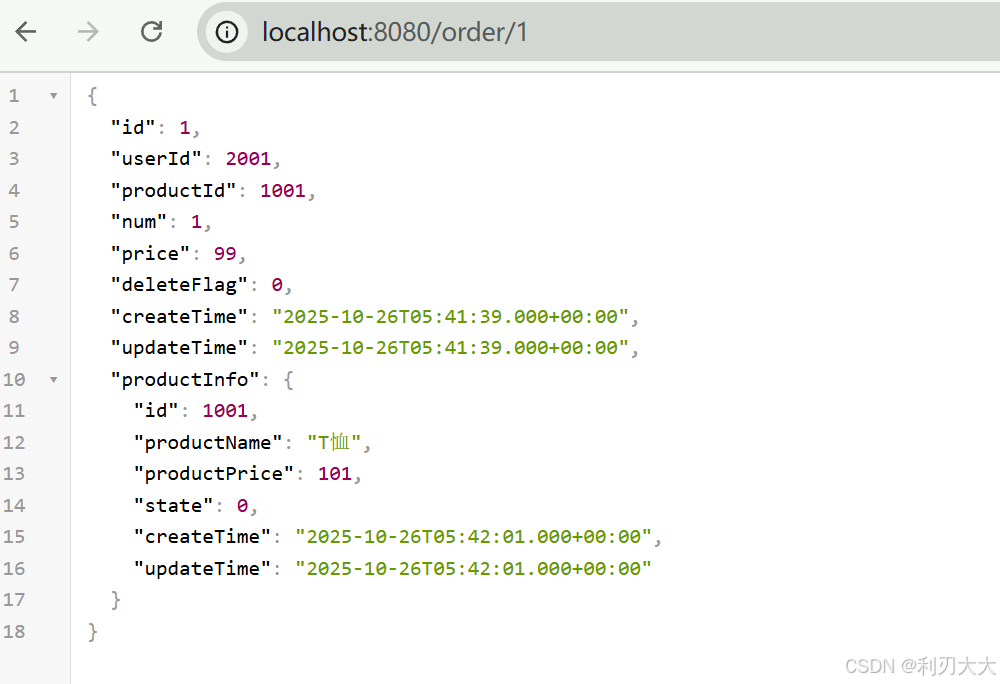
Task: Select the "userId" key text
Action: tap(156, 159)
